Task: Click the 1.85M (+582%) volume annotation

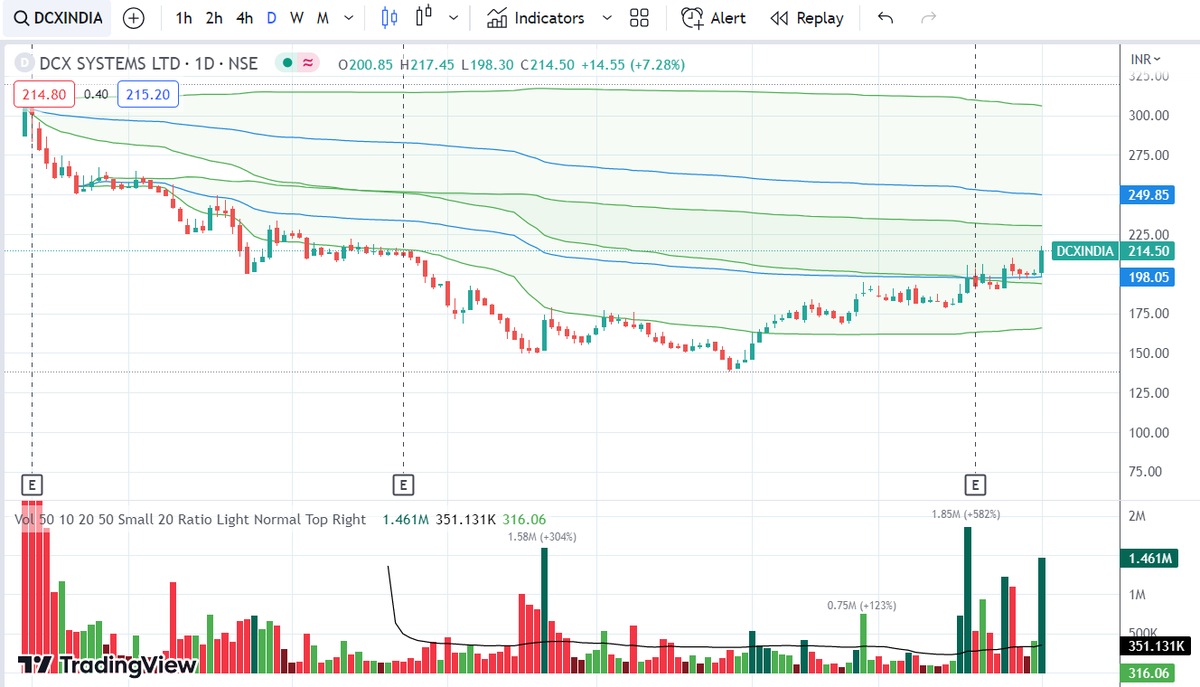Action: 966,514
